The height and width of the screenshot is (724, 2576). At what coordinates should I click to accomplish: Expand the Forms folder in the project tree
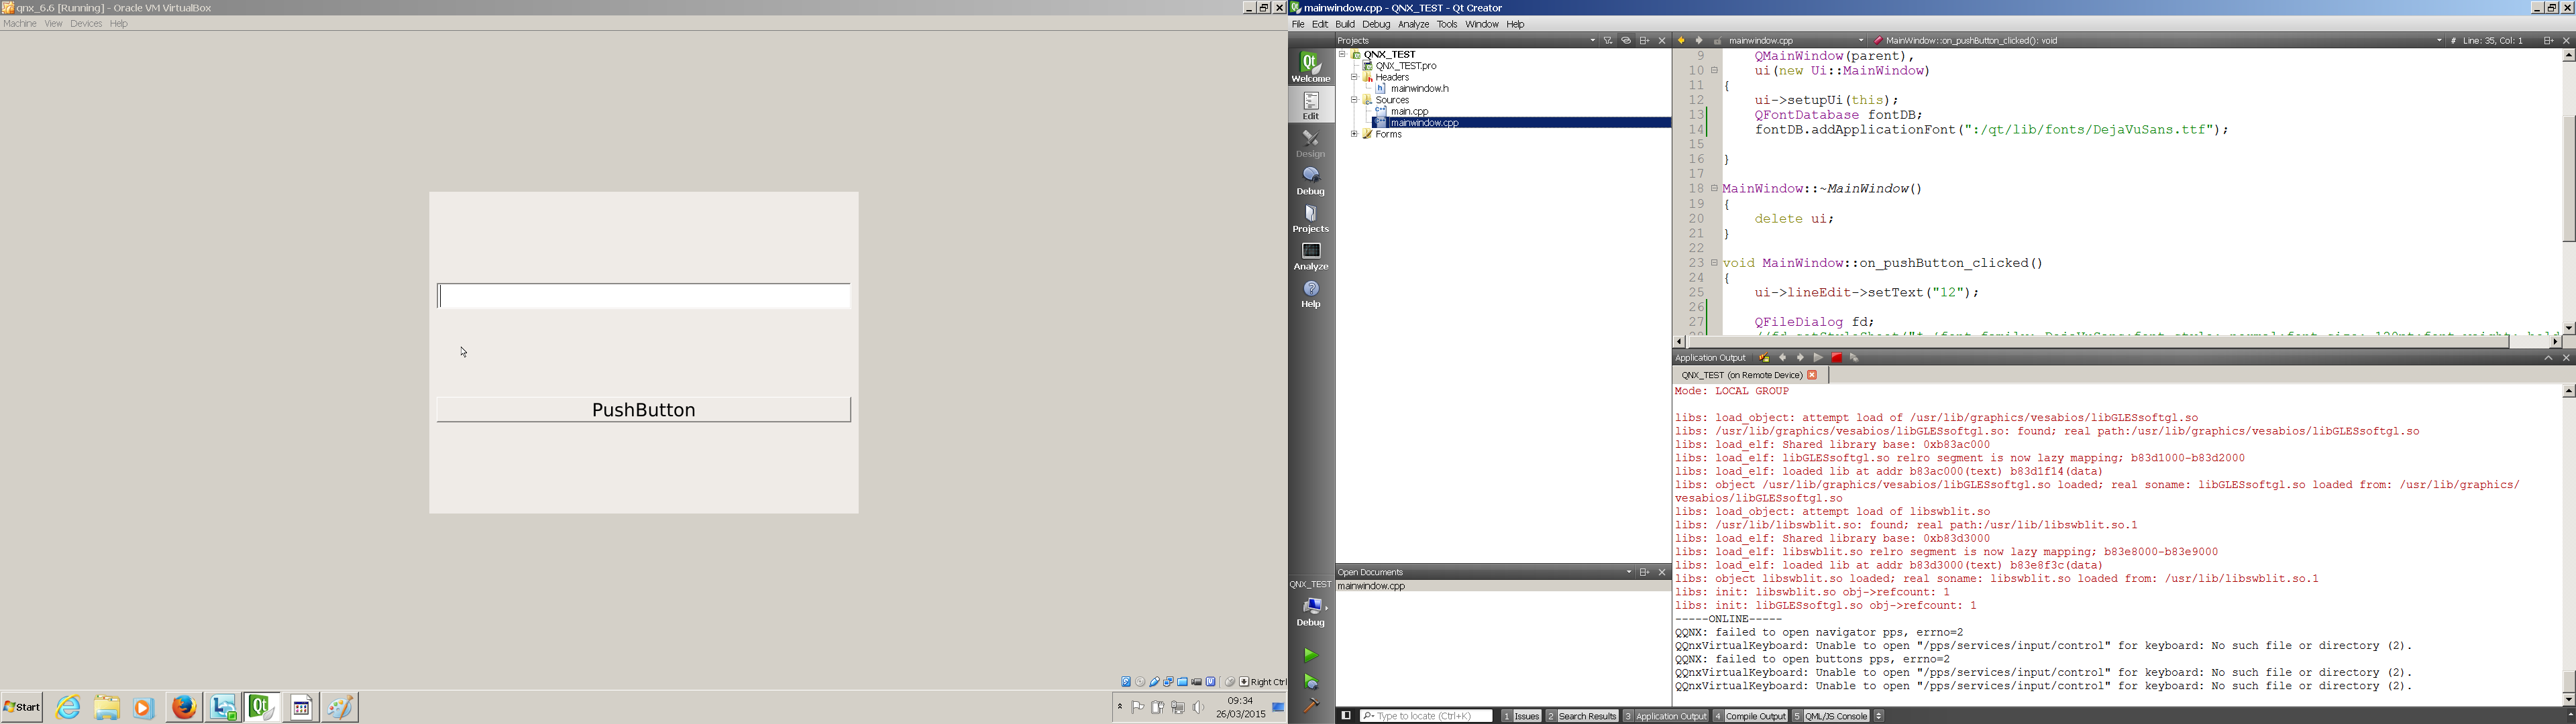(1354, 134)
